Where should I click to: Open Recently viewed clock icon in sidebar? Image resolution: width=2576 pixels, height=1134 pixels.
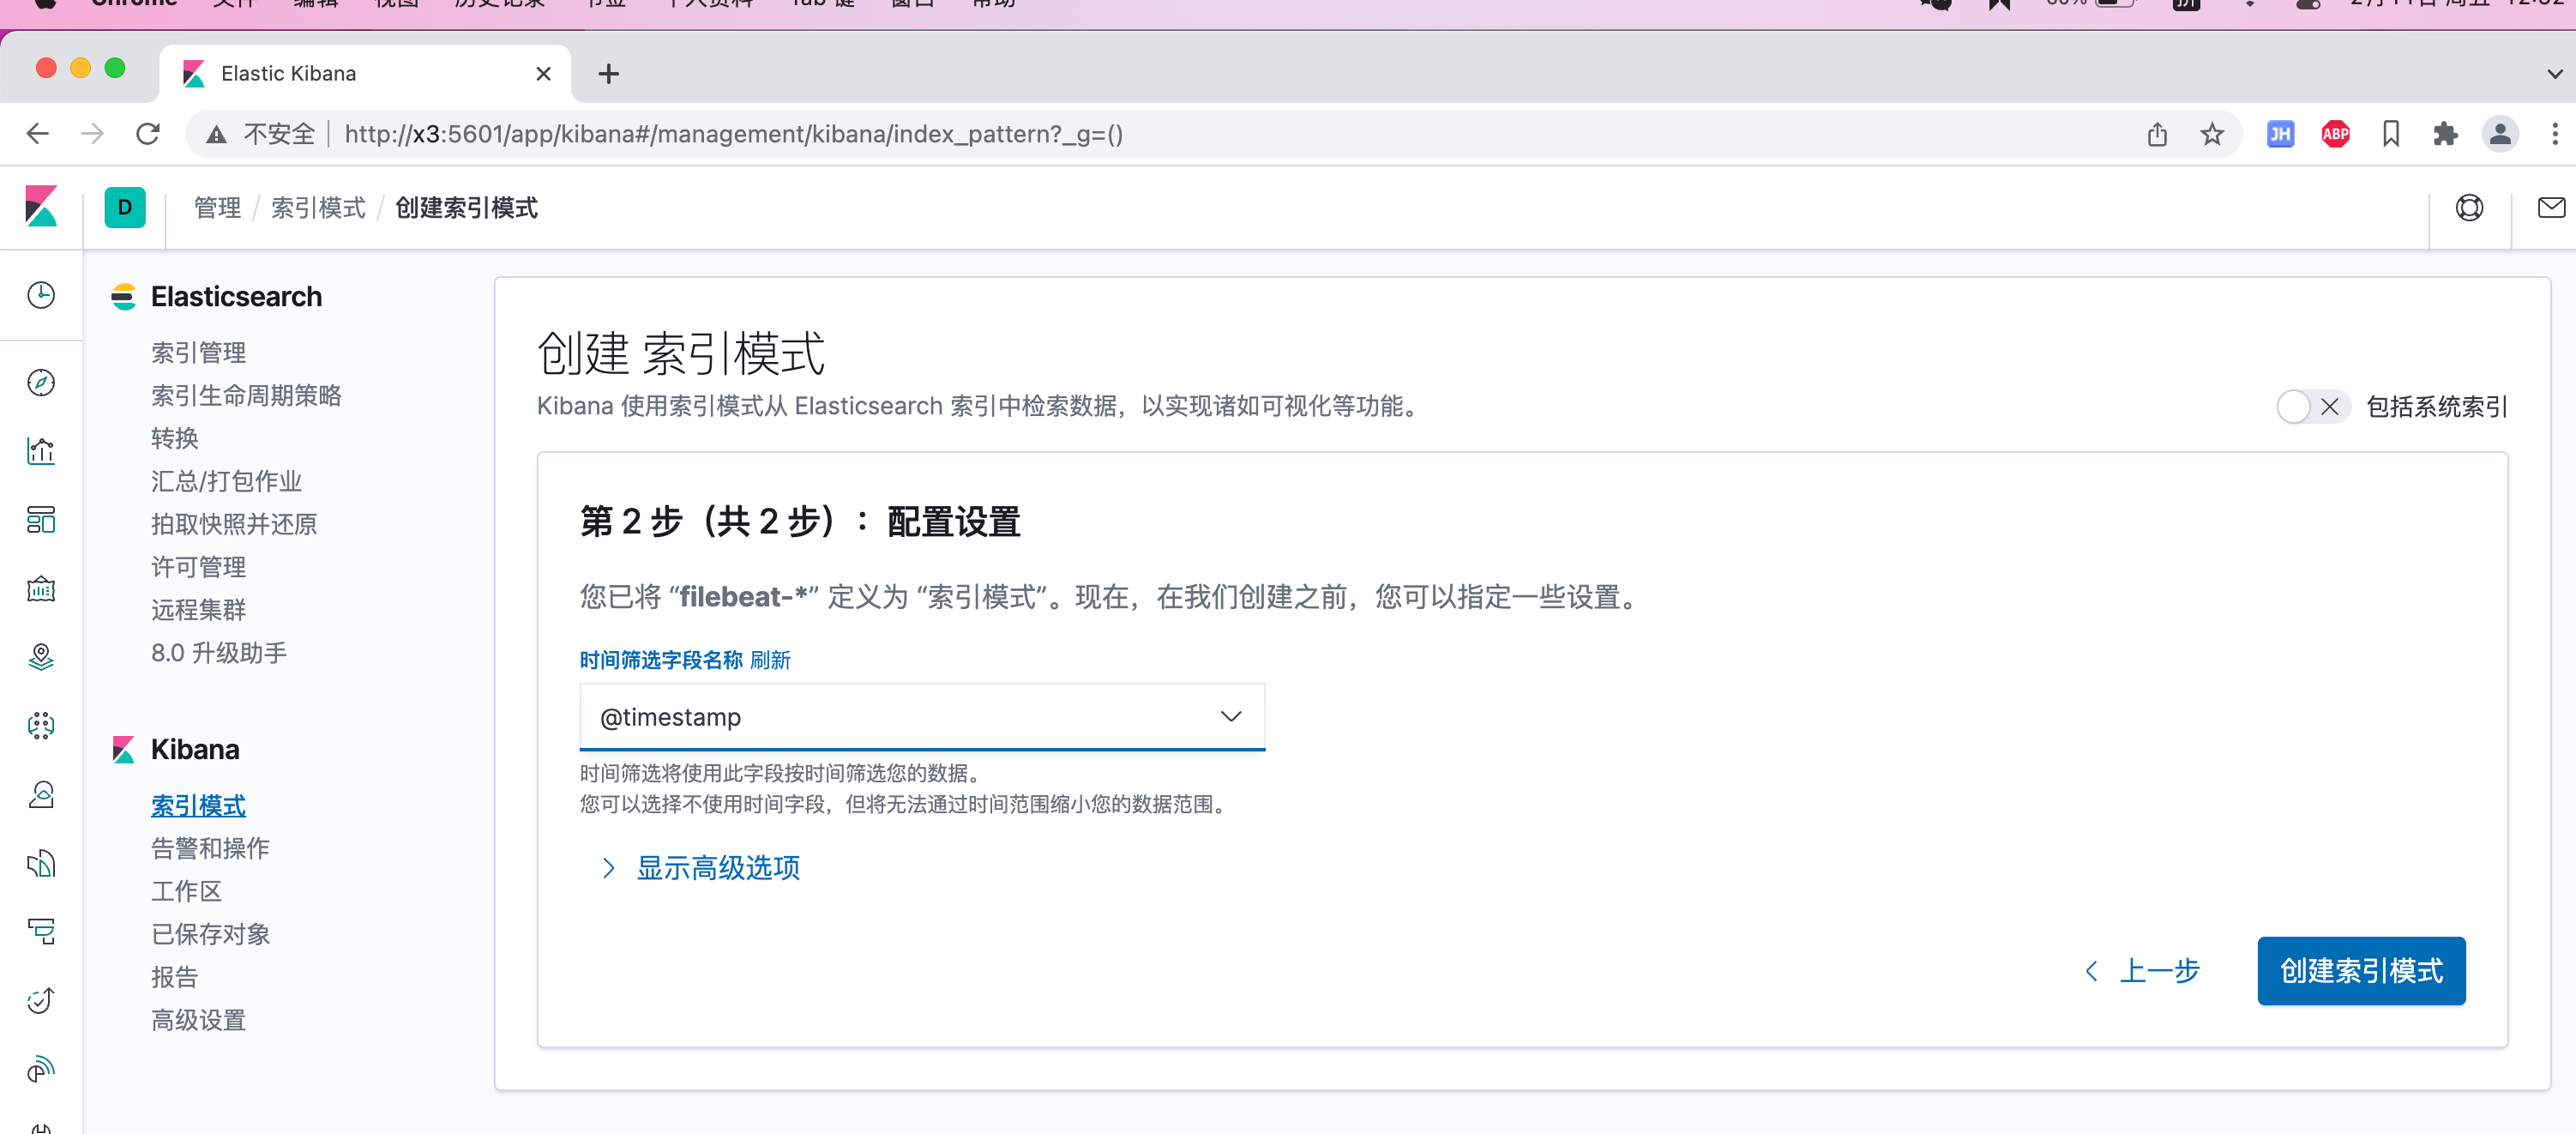tap(41, 295)
